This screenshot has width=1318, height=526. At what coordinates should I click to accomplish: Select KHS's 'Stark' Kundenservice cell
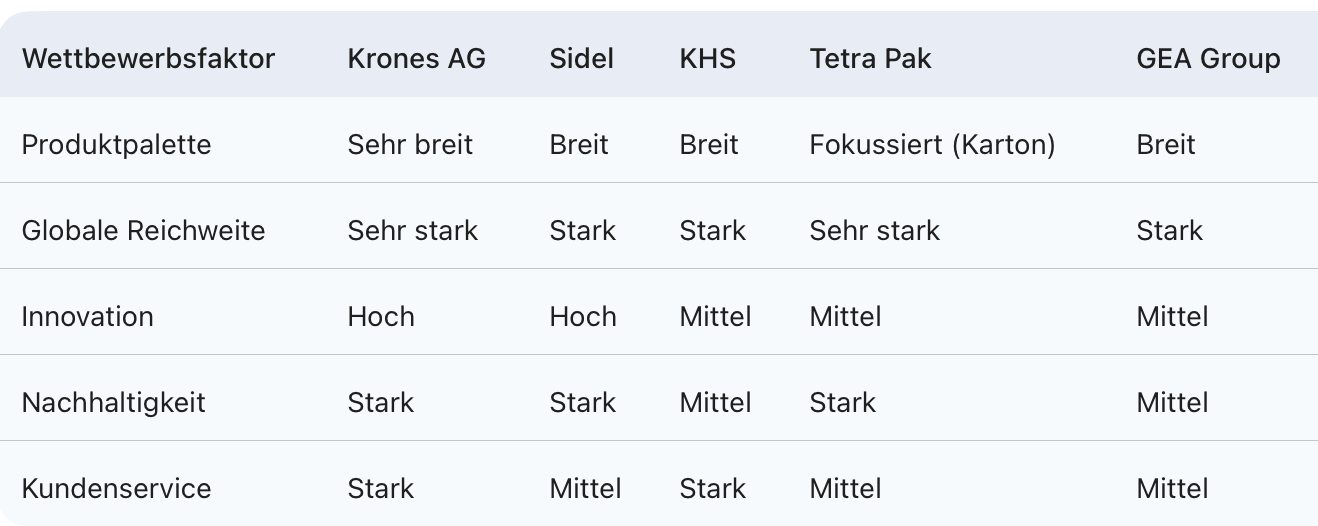(712, 489)
